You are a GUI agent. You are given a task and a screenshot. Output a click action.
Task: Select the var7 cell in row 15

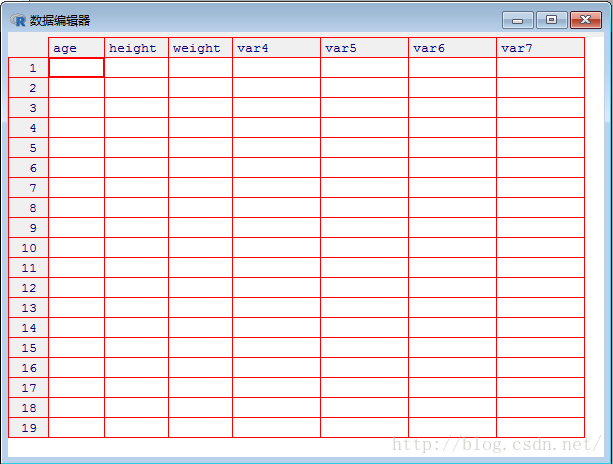coord(540,348)
